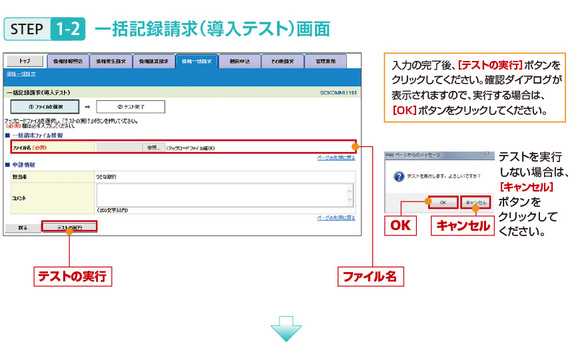Open the 債権譲渡請求 tab
Viewport: 580px width, 364px height.
[x=154, y=61]
